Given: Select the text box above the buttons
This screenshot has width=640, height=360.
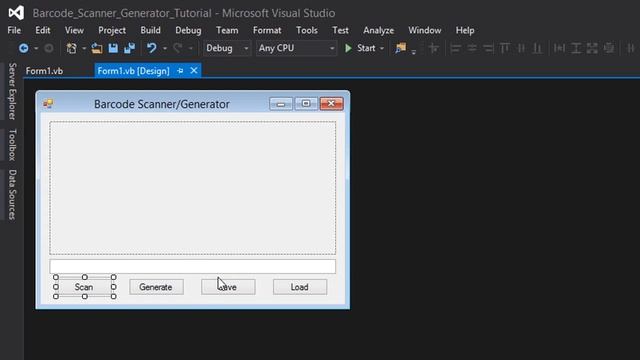Looking at the screenshot, I should click(x=193, y=266).
